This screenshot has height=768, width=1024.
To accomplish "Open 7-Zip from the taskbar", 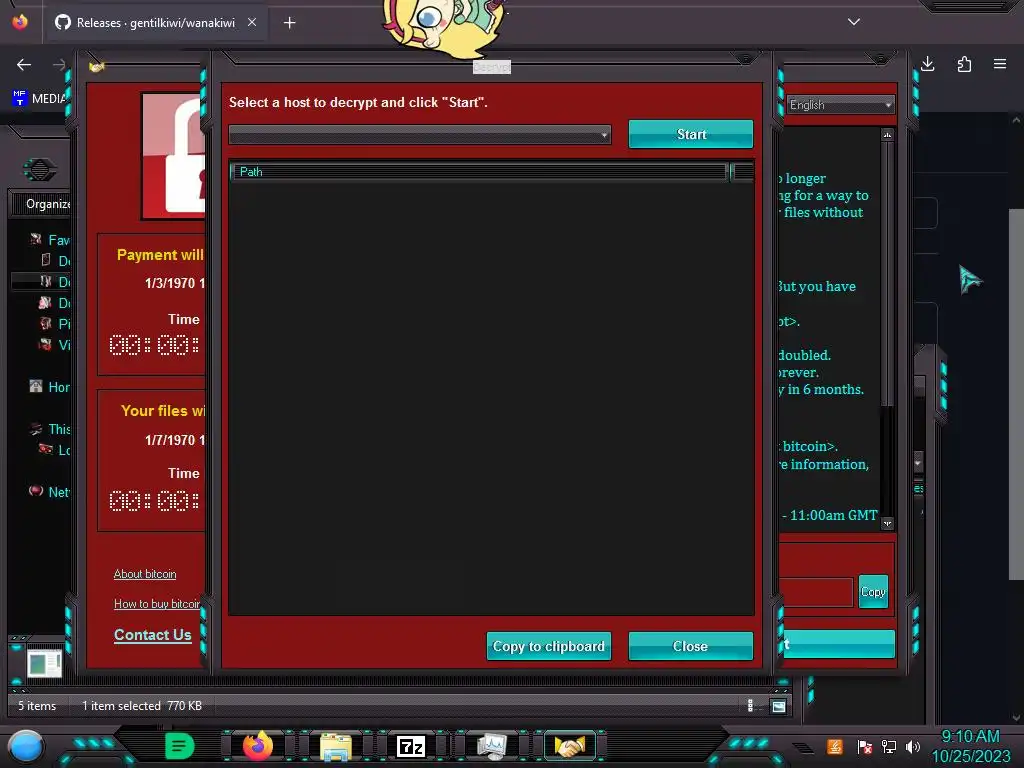I will pos(411,746).
